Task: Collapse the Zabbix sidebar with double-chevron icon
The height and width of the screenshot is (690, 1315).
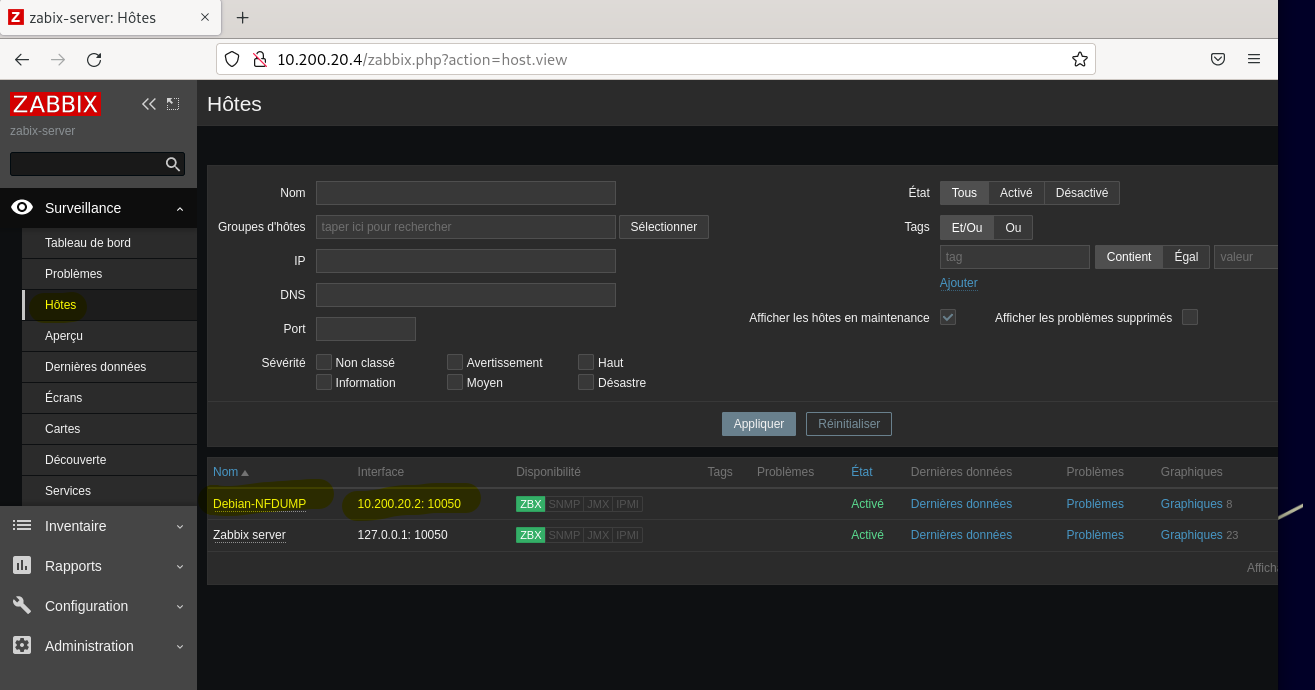Action: point(149,104)
